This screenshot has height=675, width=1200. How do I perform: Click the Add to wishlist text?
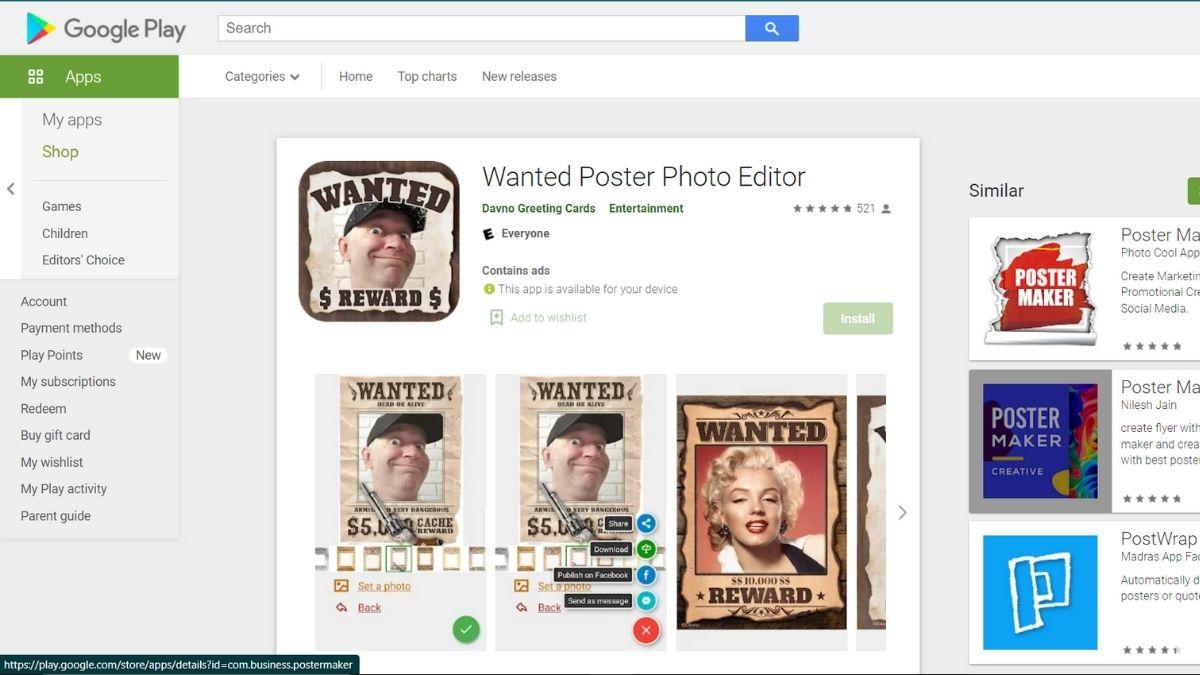pos(549,318)
